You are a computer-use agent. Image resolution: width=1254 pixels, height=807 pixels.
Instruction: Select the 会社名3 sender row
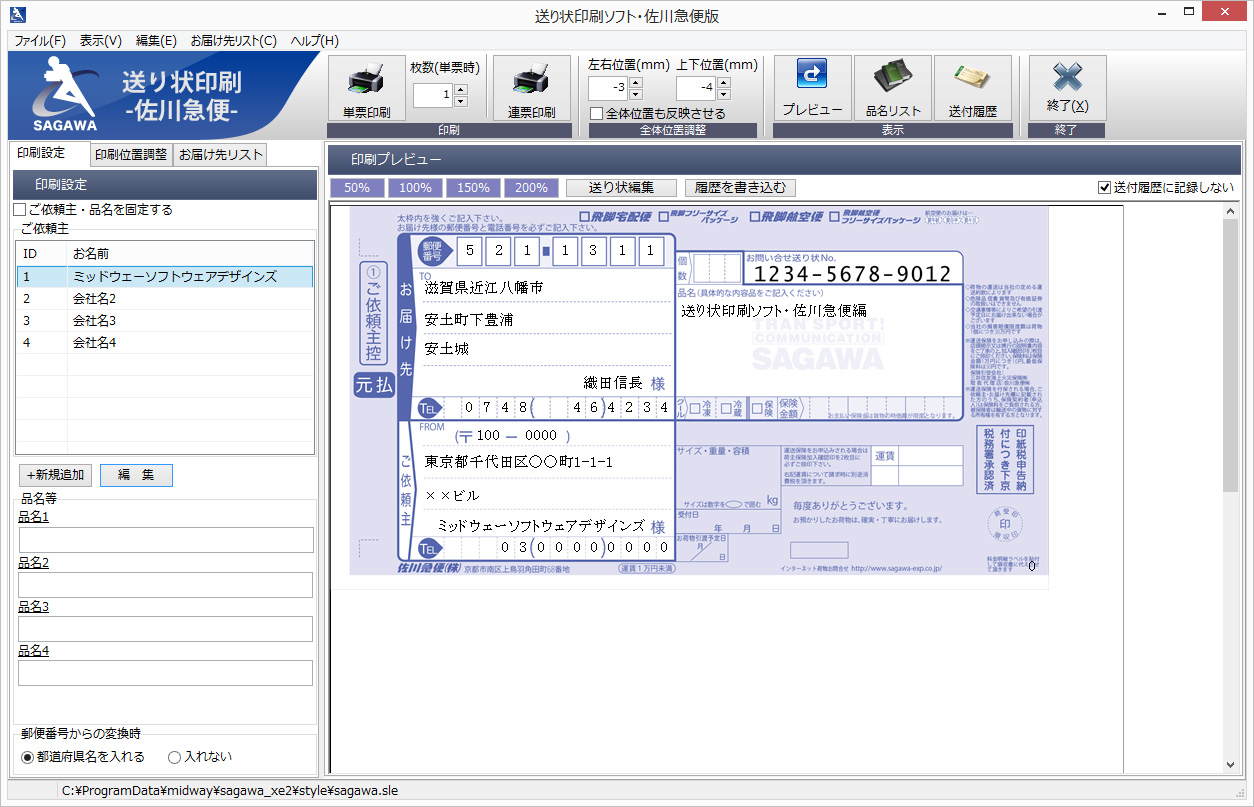coord(165,320)
